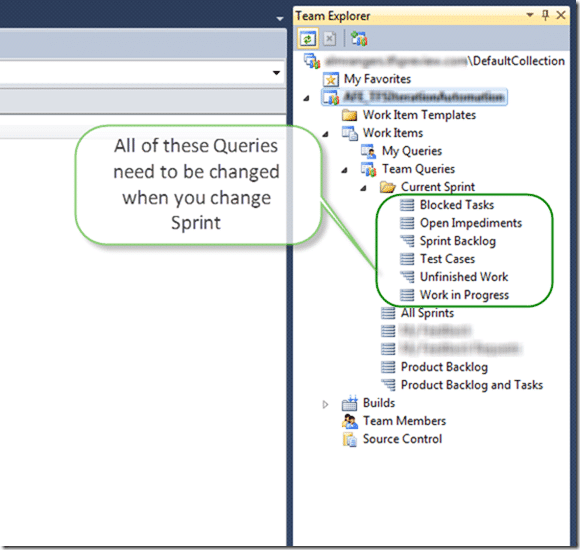Open the Sprint Backlog query

(458, 241)
